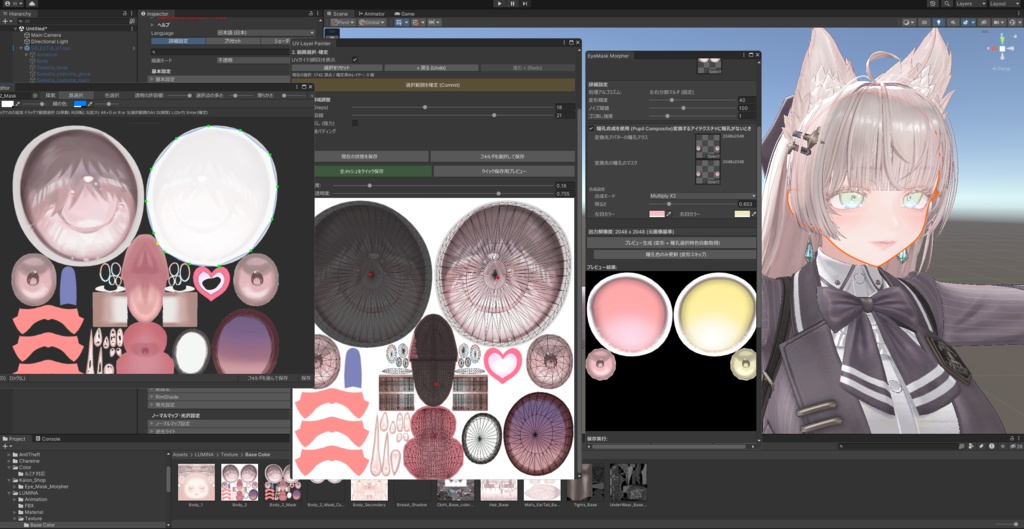Select Main Camera in Hierarchy
This screenshot has height=529, width=1024.
[x=45, y=35]
